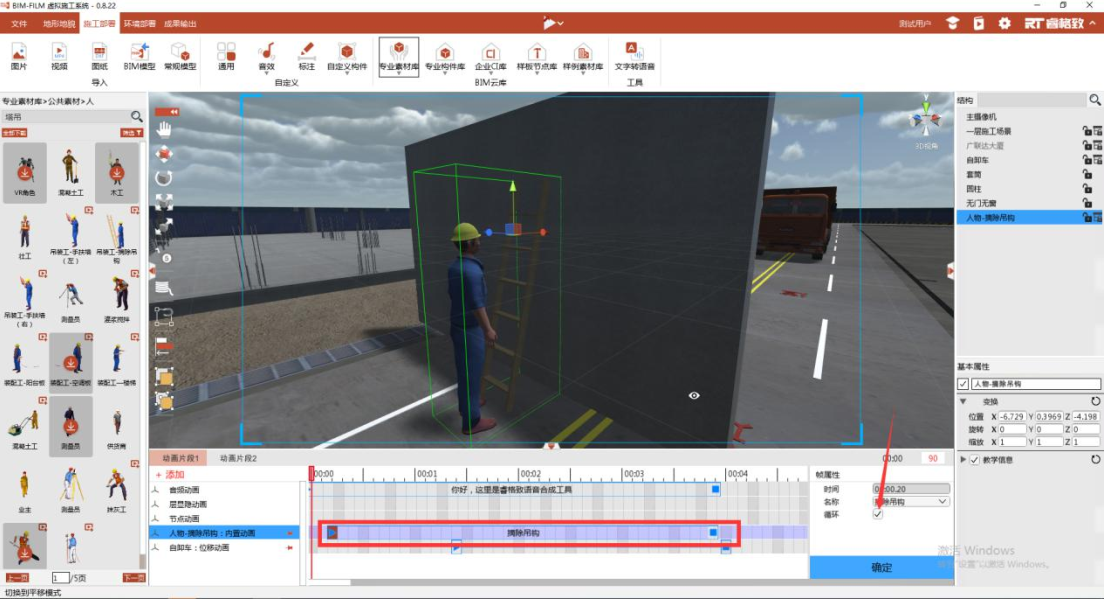Launch the 文字转语音 tool
The image size is (1106, 601).
pyautogui.click(x=634, y=56)
